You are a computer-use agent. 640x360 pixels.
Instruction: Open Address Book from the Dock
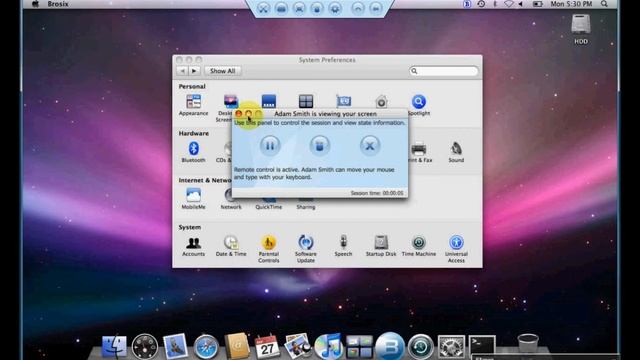[237, 346]
